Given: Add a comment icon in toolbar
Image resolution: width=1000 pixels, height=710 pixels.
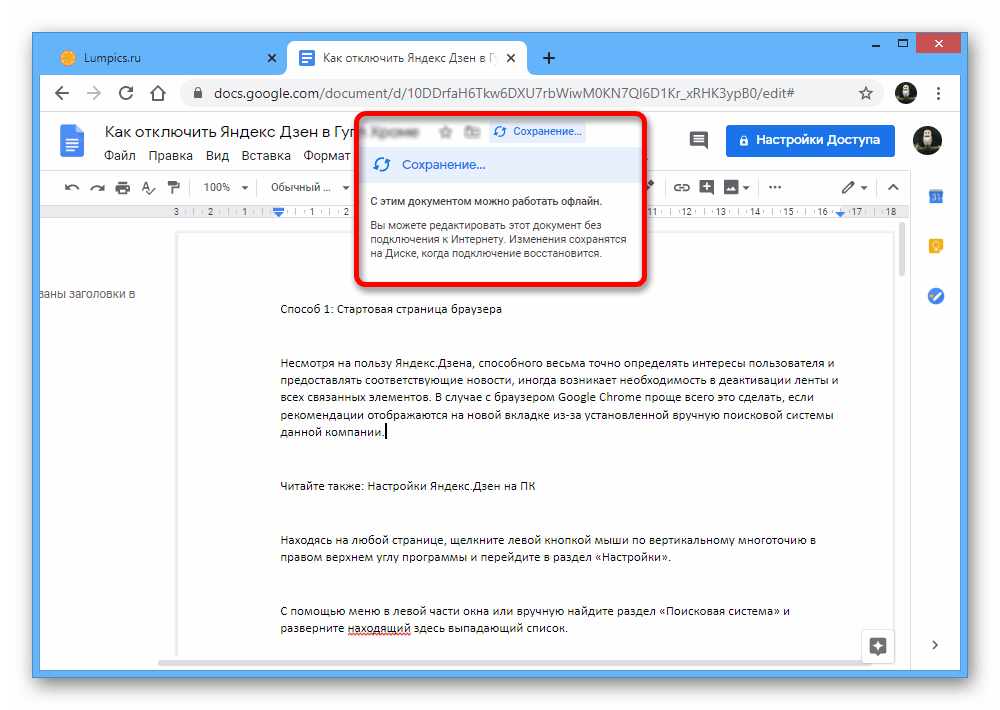Looking at the screenshot, I should click(706, 187).
